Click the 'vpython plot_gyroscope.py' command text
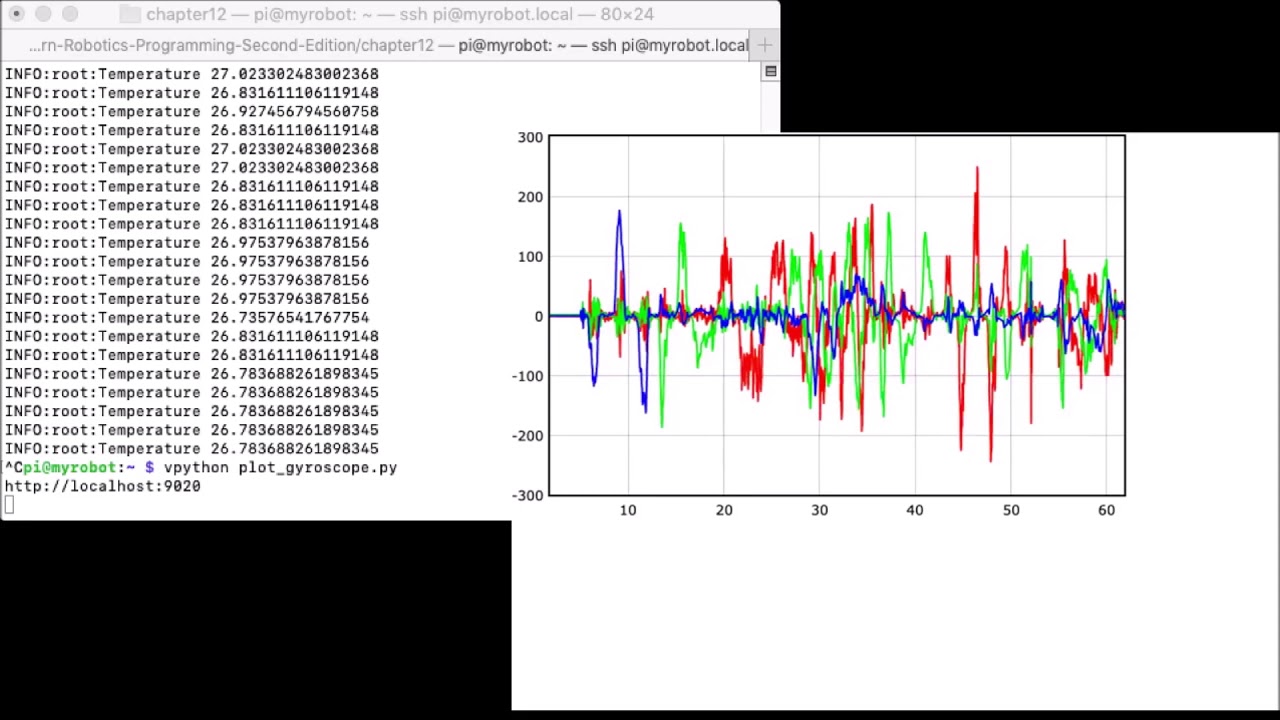Viewport: 1280px width, 720px height. [280, 467]
